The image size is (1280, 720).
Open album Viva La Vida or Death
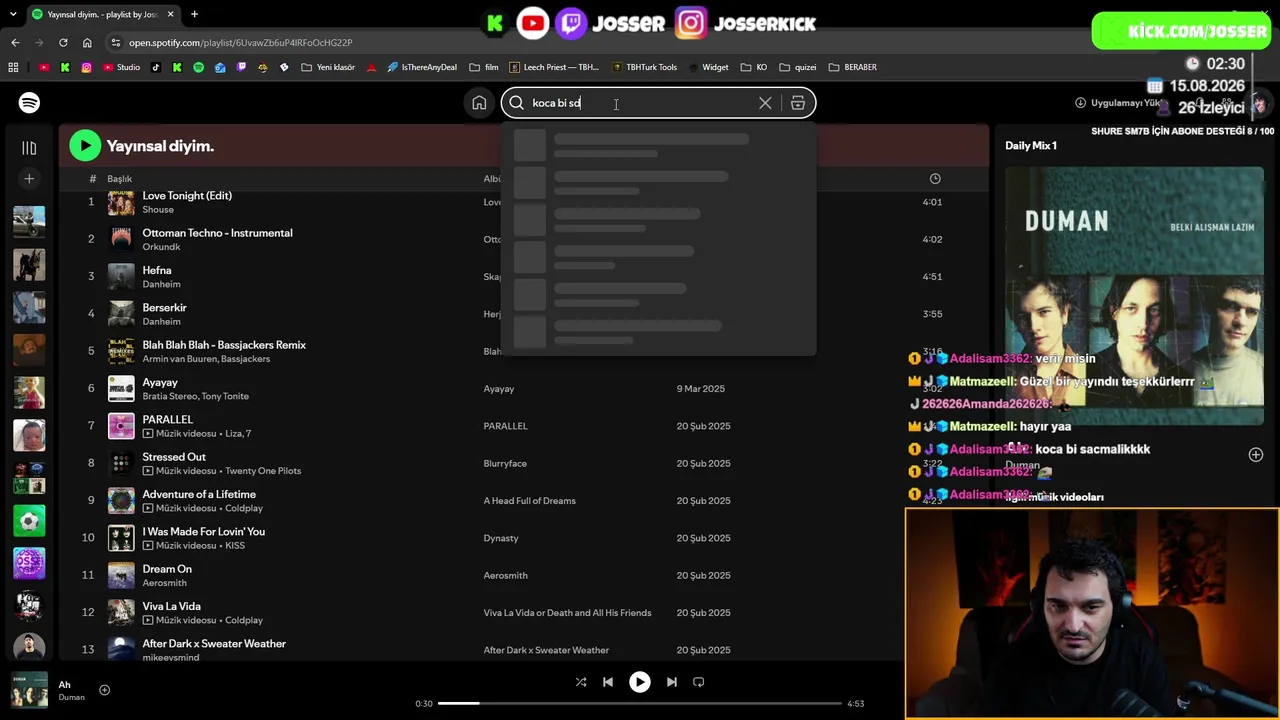click(x=567, y=613)
